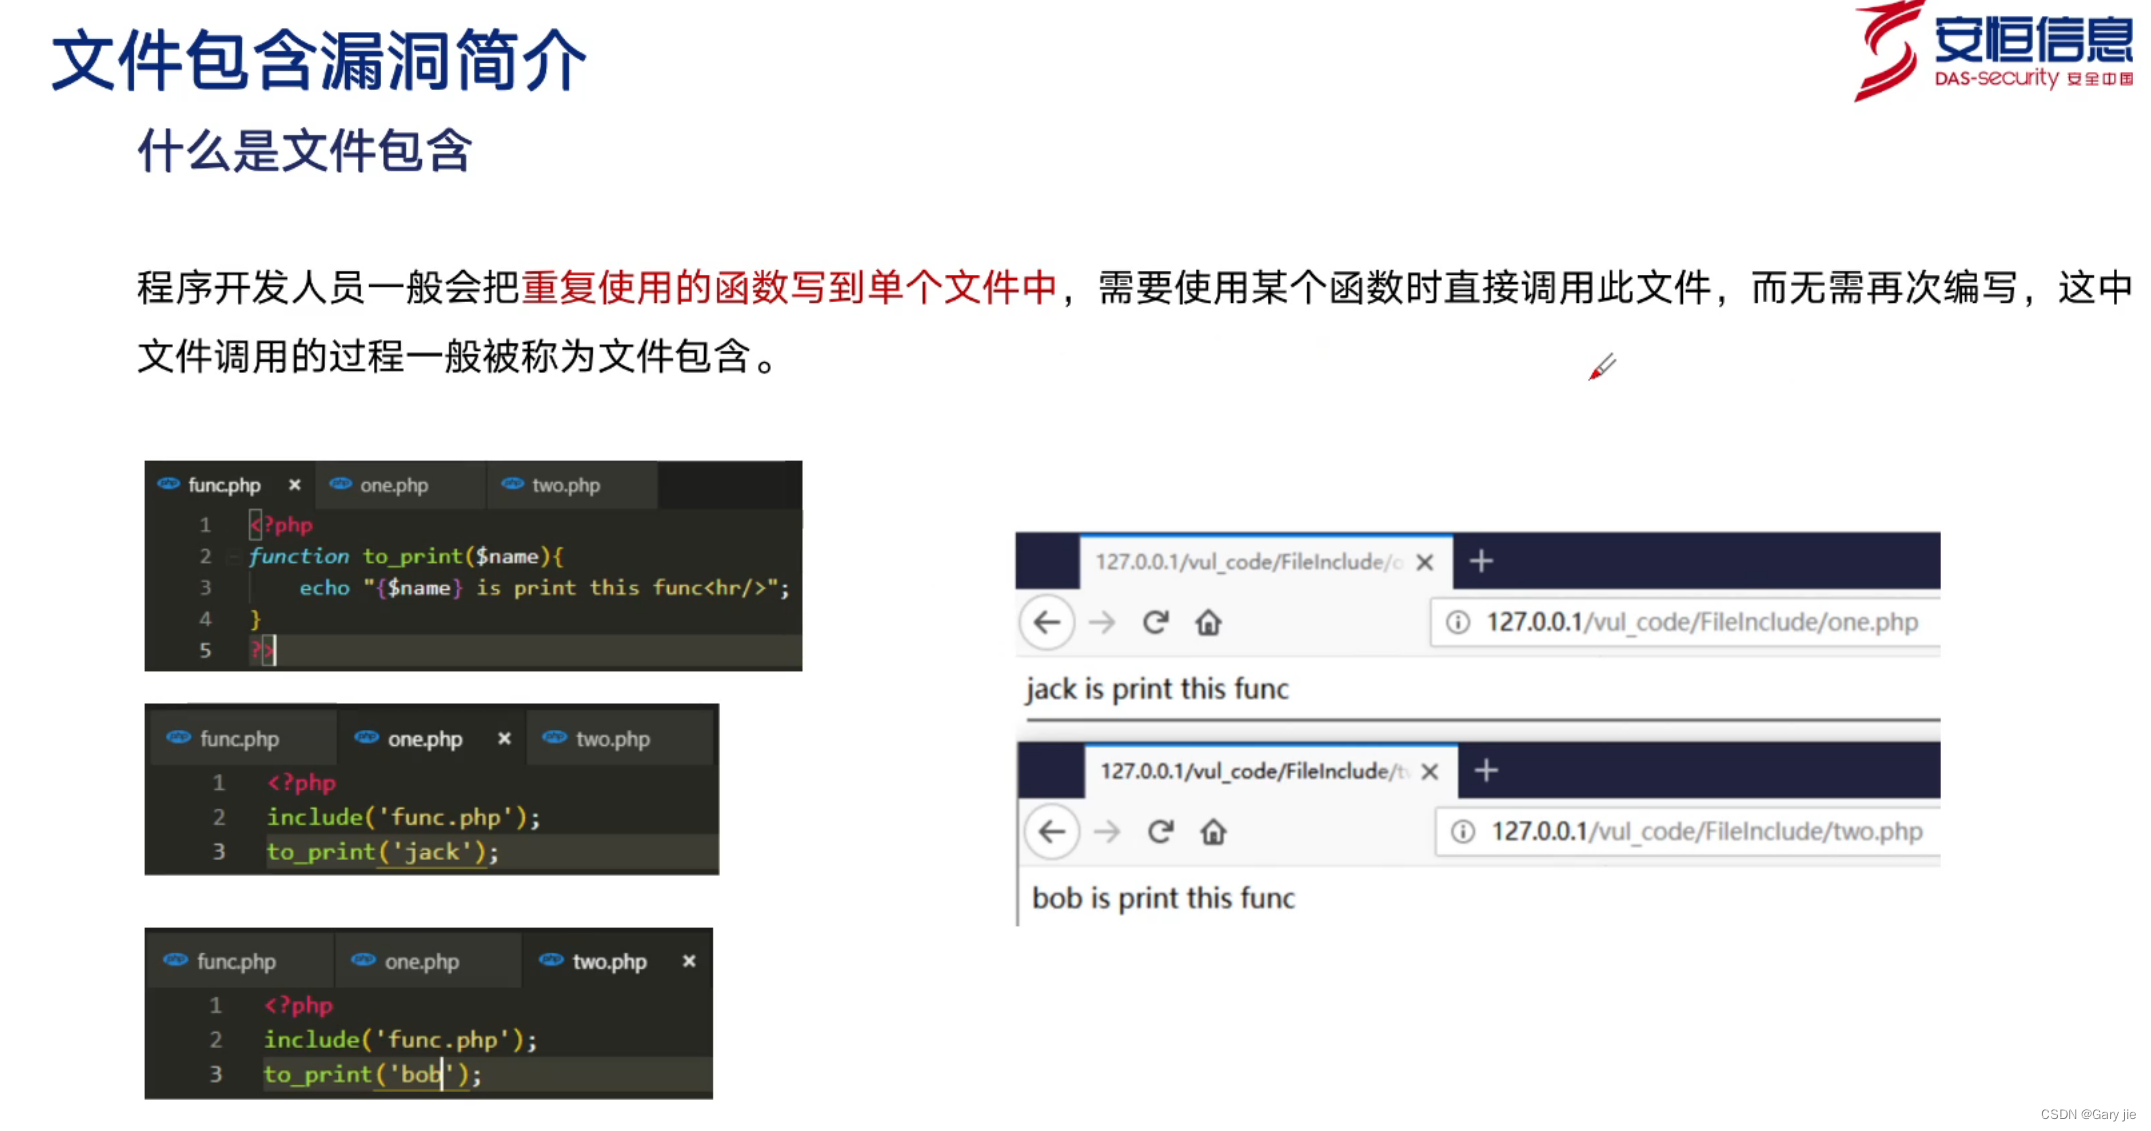Screen dimensions: 2151x1131
Task: Click 'jack is print this func' page output
Action: pos(1157,689)
